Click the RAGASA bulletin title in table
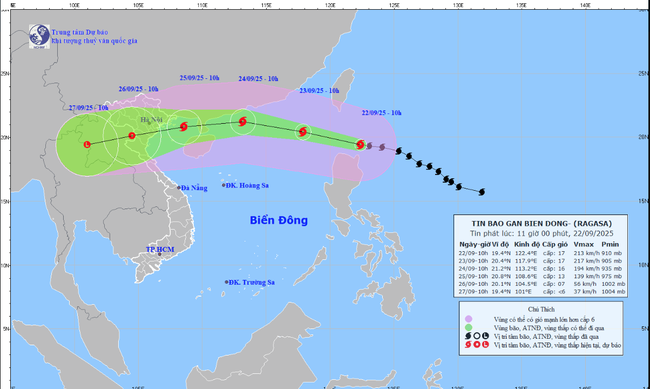This screenshot has height=389, width=650. tap(541, 224)
